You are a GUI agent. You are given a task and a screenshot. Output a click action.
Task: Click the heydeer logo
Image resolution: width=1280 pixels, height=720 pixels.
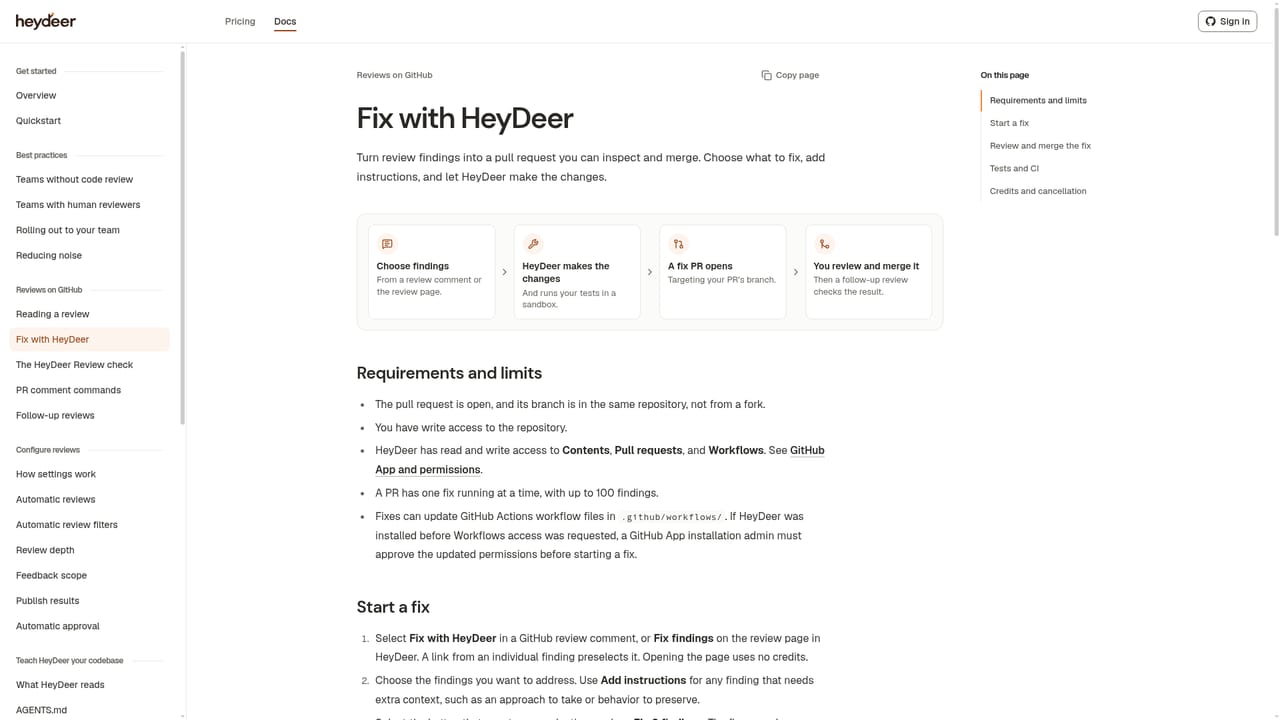tap(46, 21)
